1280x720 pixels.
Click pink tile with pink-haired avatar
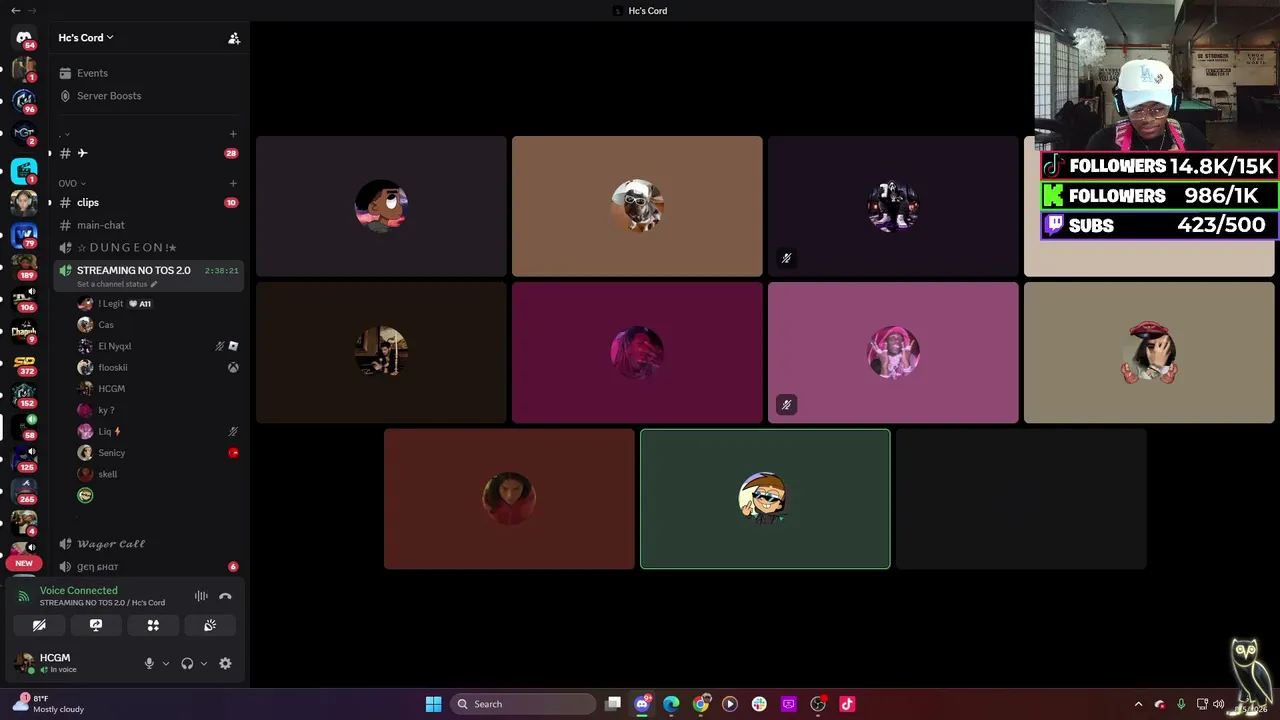click(893, 352)
